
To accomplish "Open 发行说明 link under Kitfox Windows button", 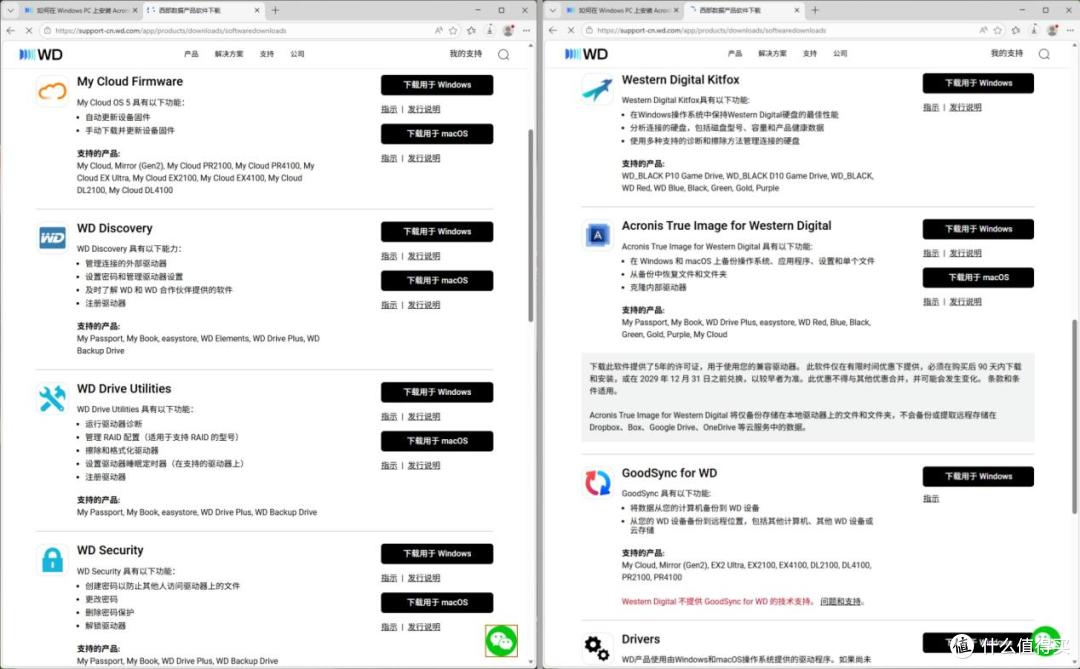I will 966,107.
